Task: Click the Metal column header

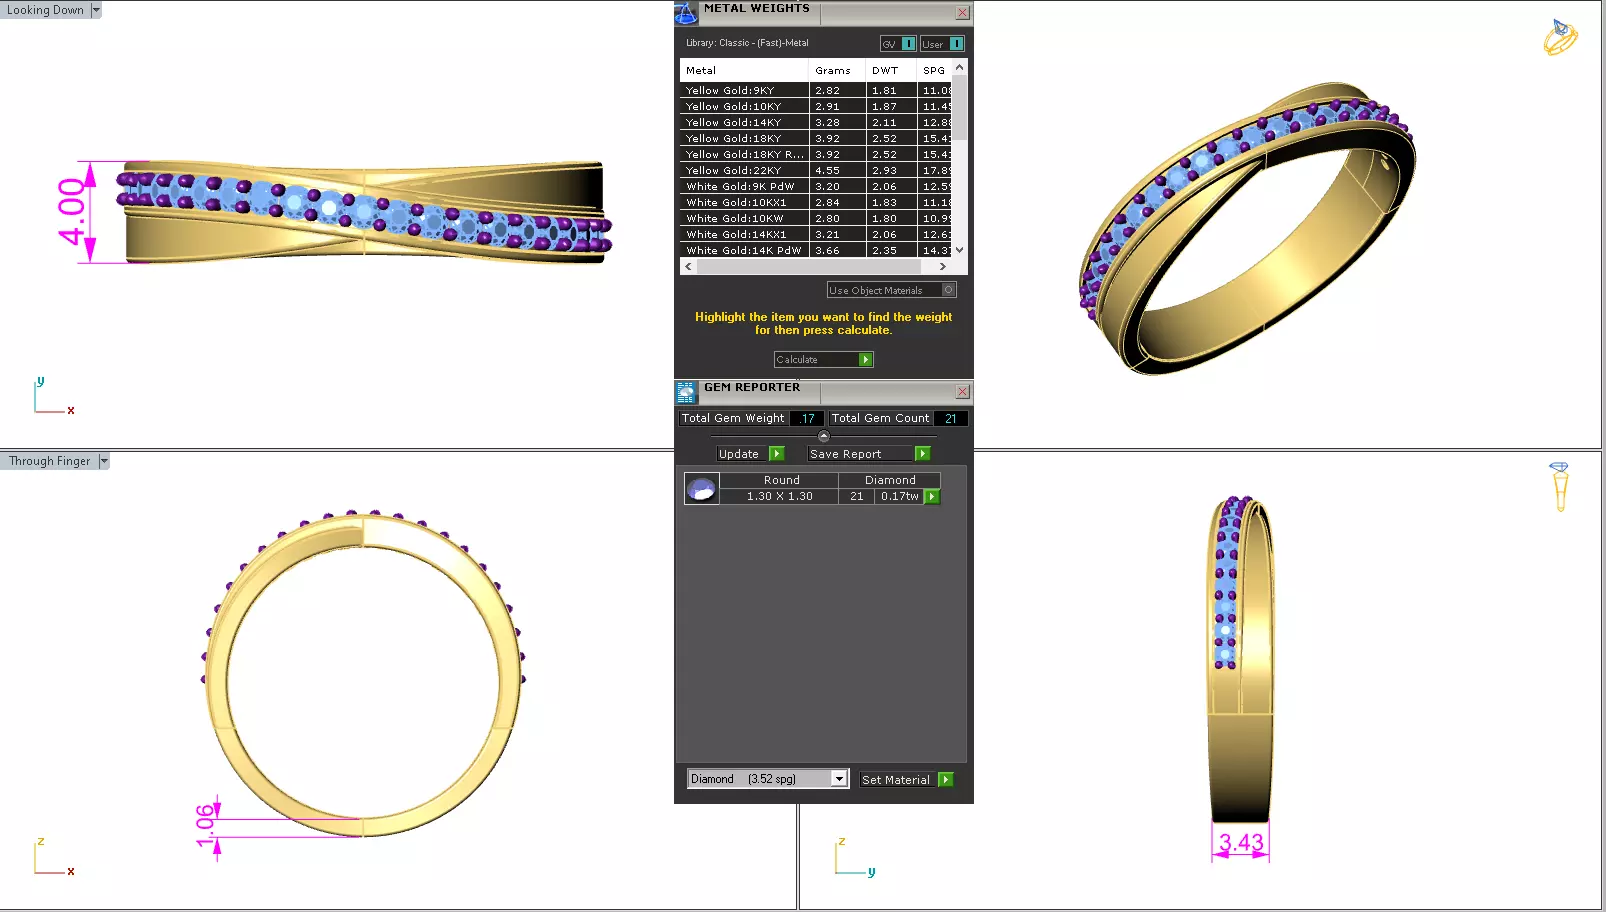Action: tap(744, 71)
